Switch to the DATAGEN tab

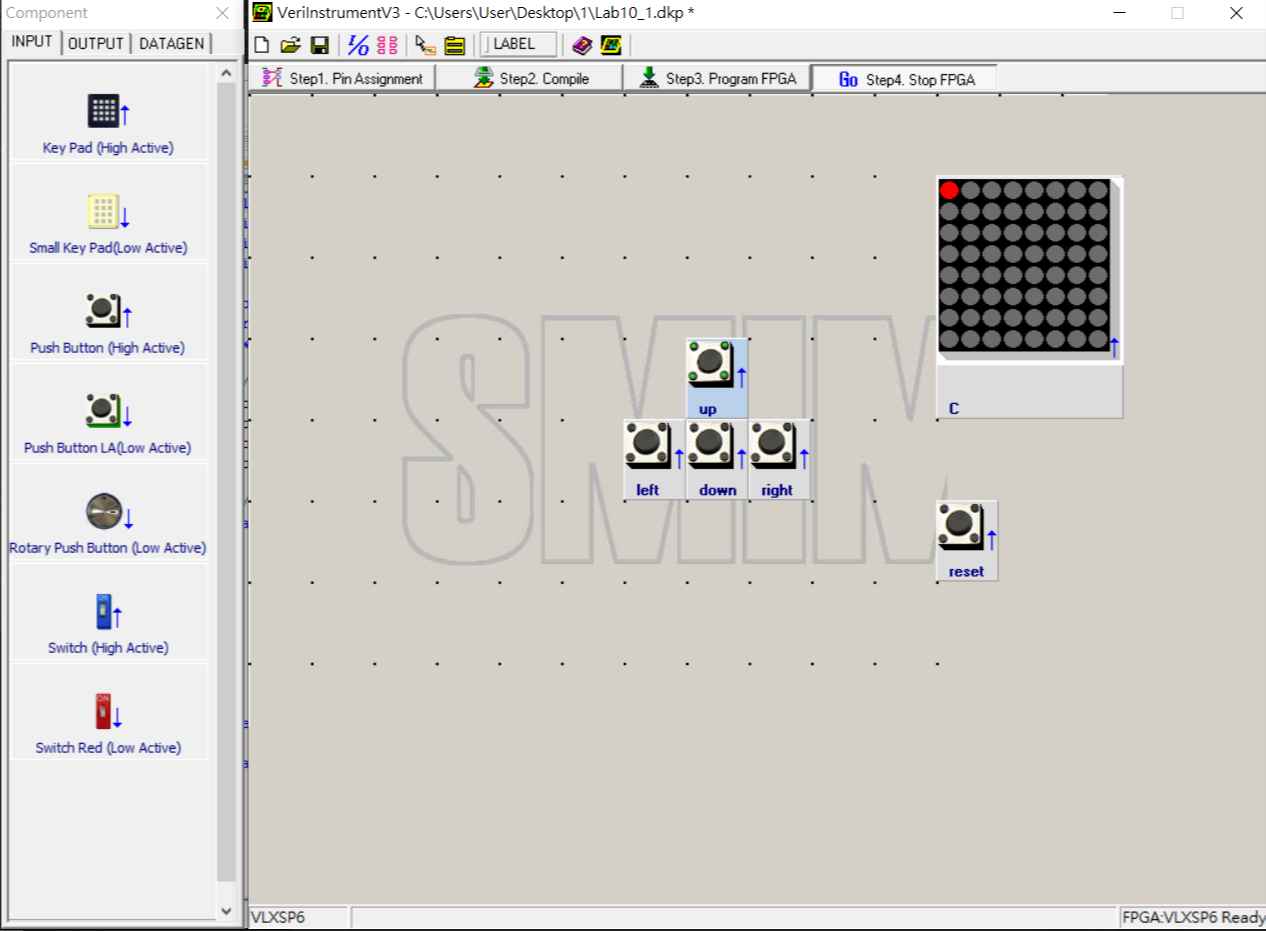[x=171, y=43]
